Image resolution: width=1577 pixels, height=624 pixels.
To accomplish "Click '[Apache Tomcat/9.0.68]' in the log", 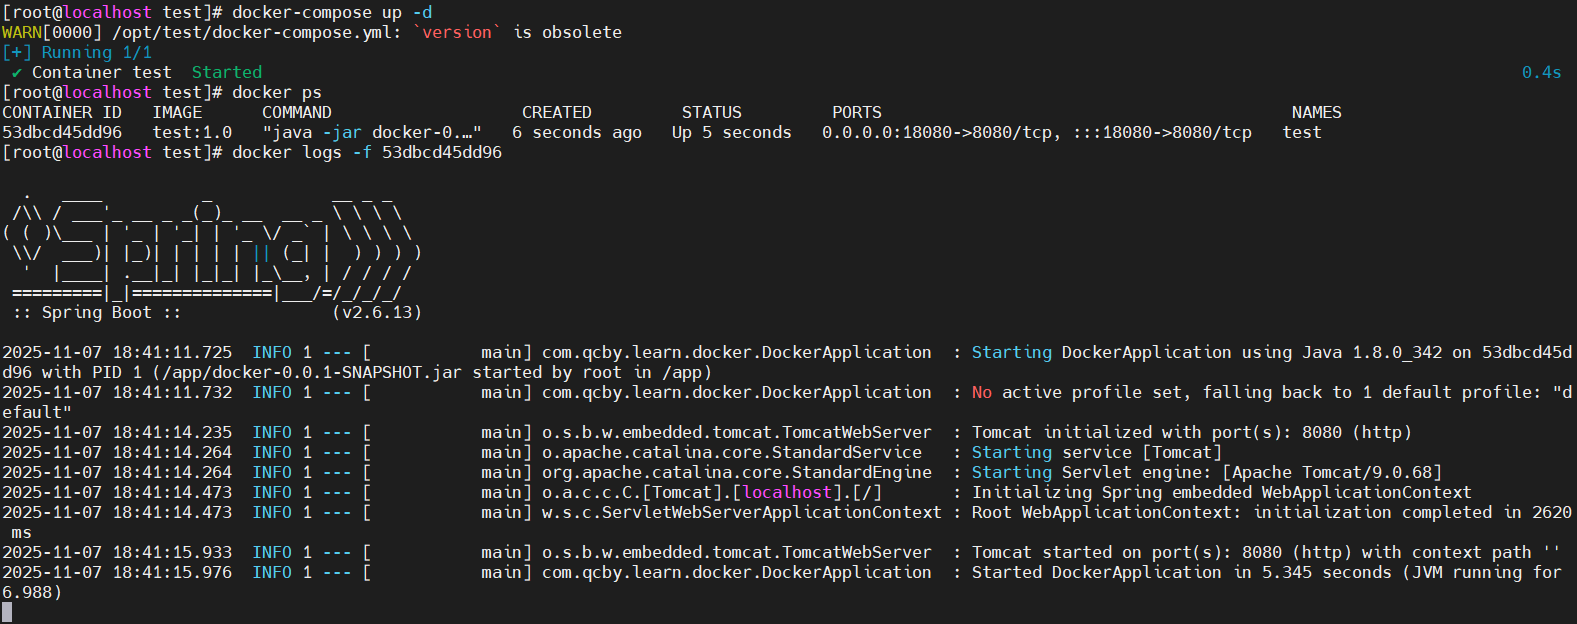I will pyautogui.click(x=1332, y=472).
